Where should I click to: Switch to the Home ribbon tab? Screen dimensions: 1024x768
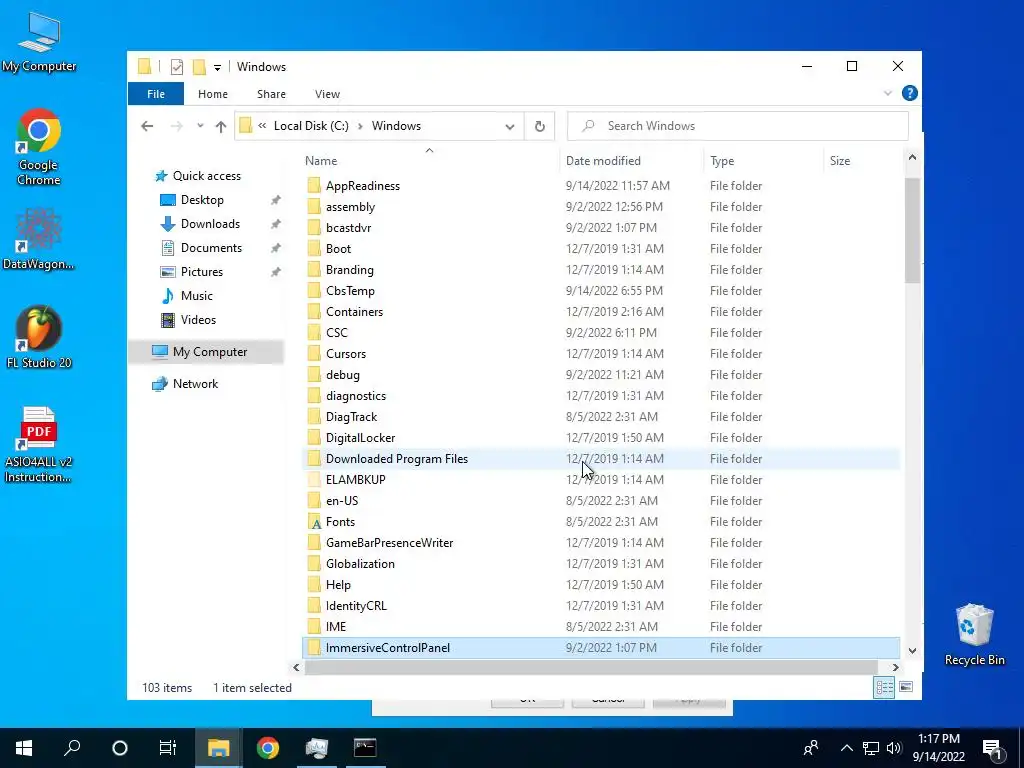[x=213, y=94]
